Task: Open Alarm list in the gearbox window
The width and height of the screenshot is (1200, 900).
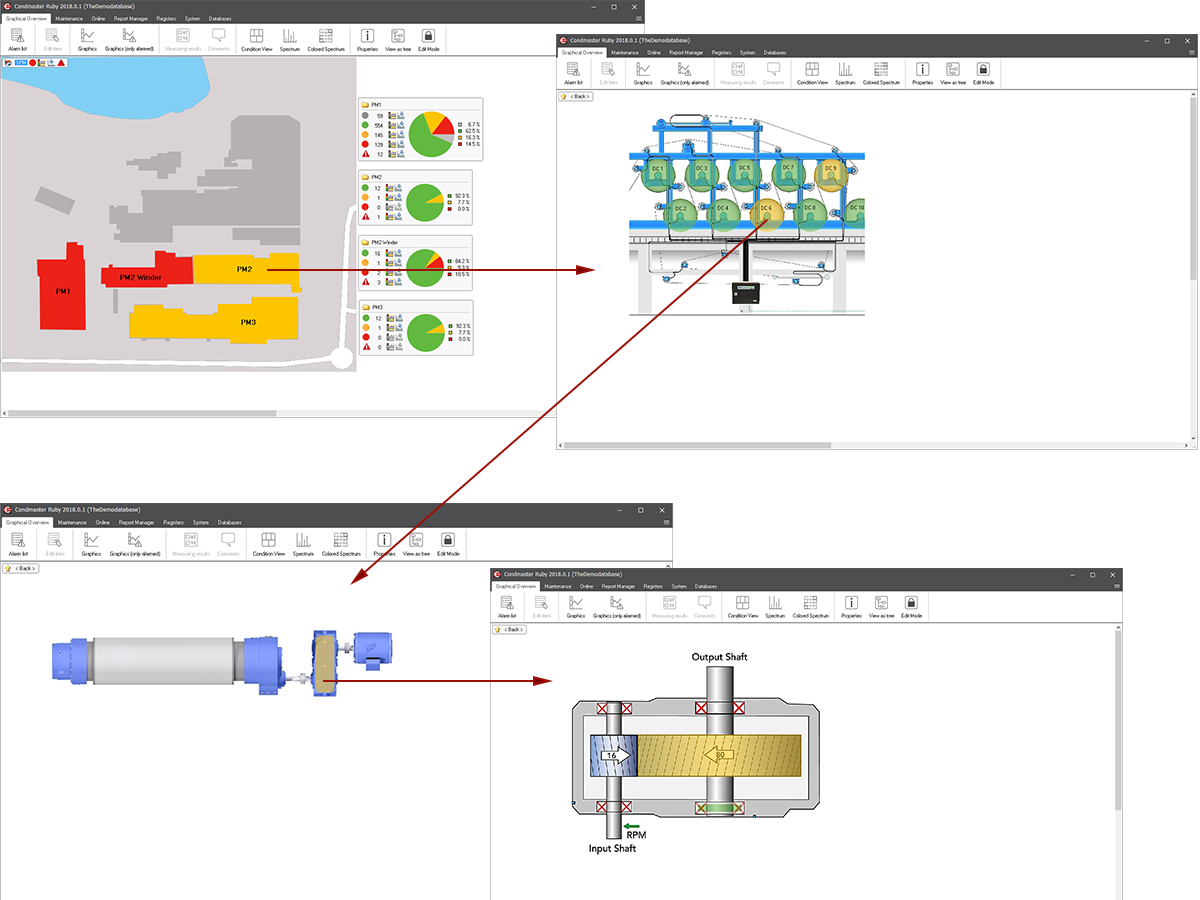Action: 507,608
